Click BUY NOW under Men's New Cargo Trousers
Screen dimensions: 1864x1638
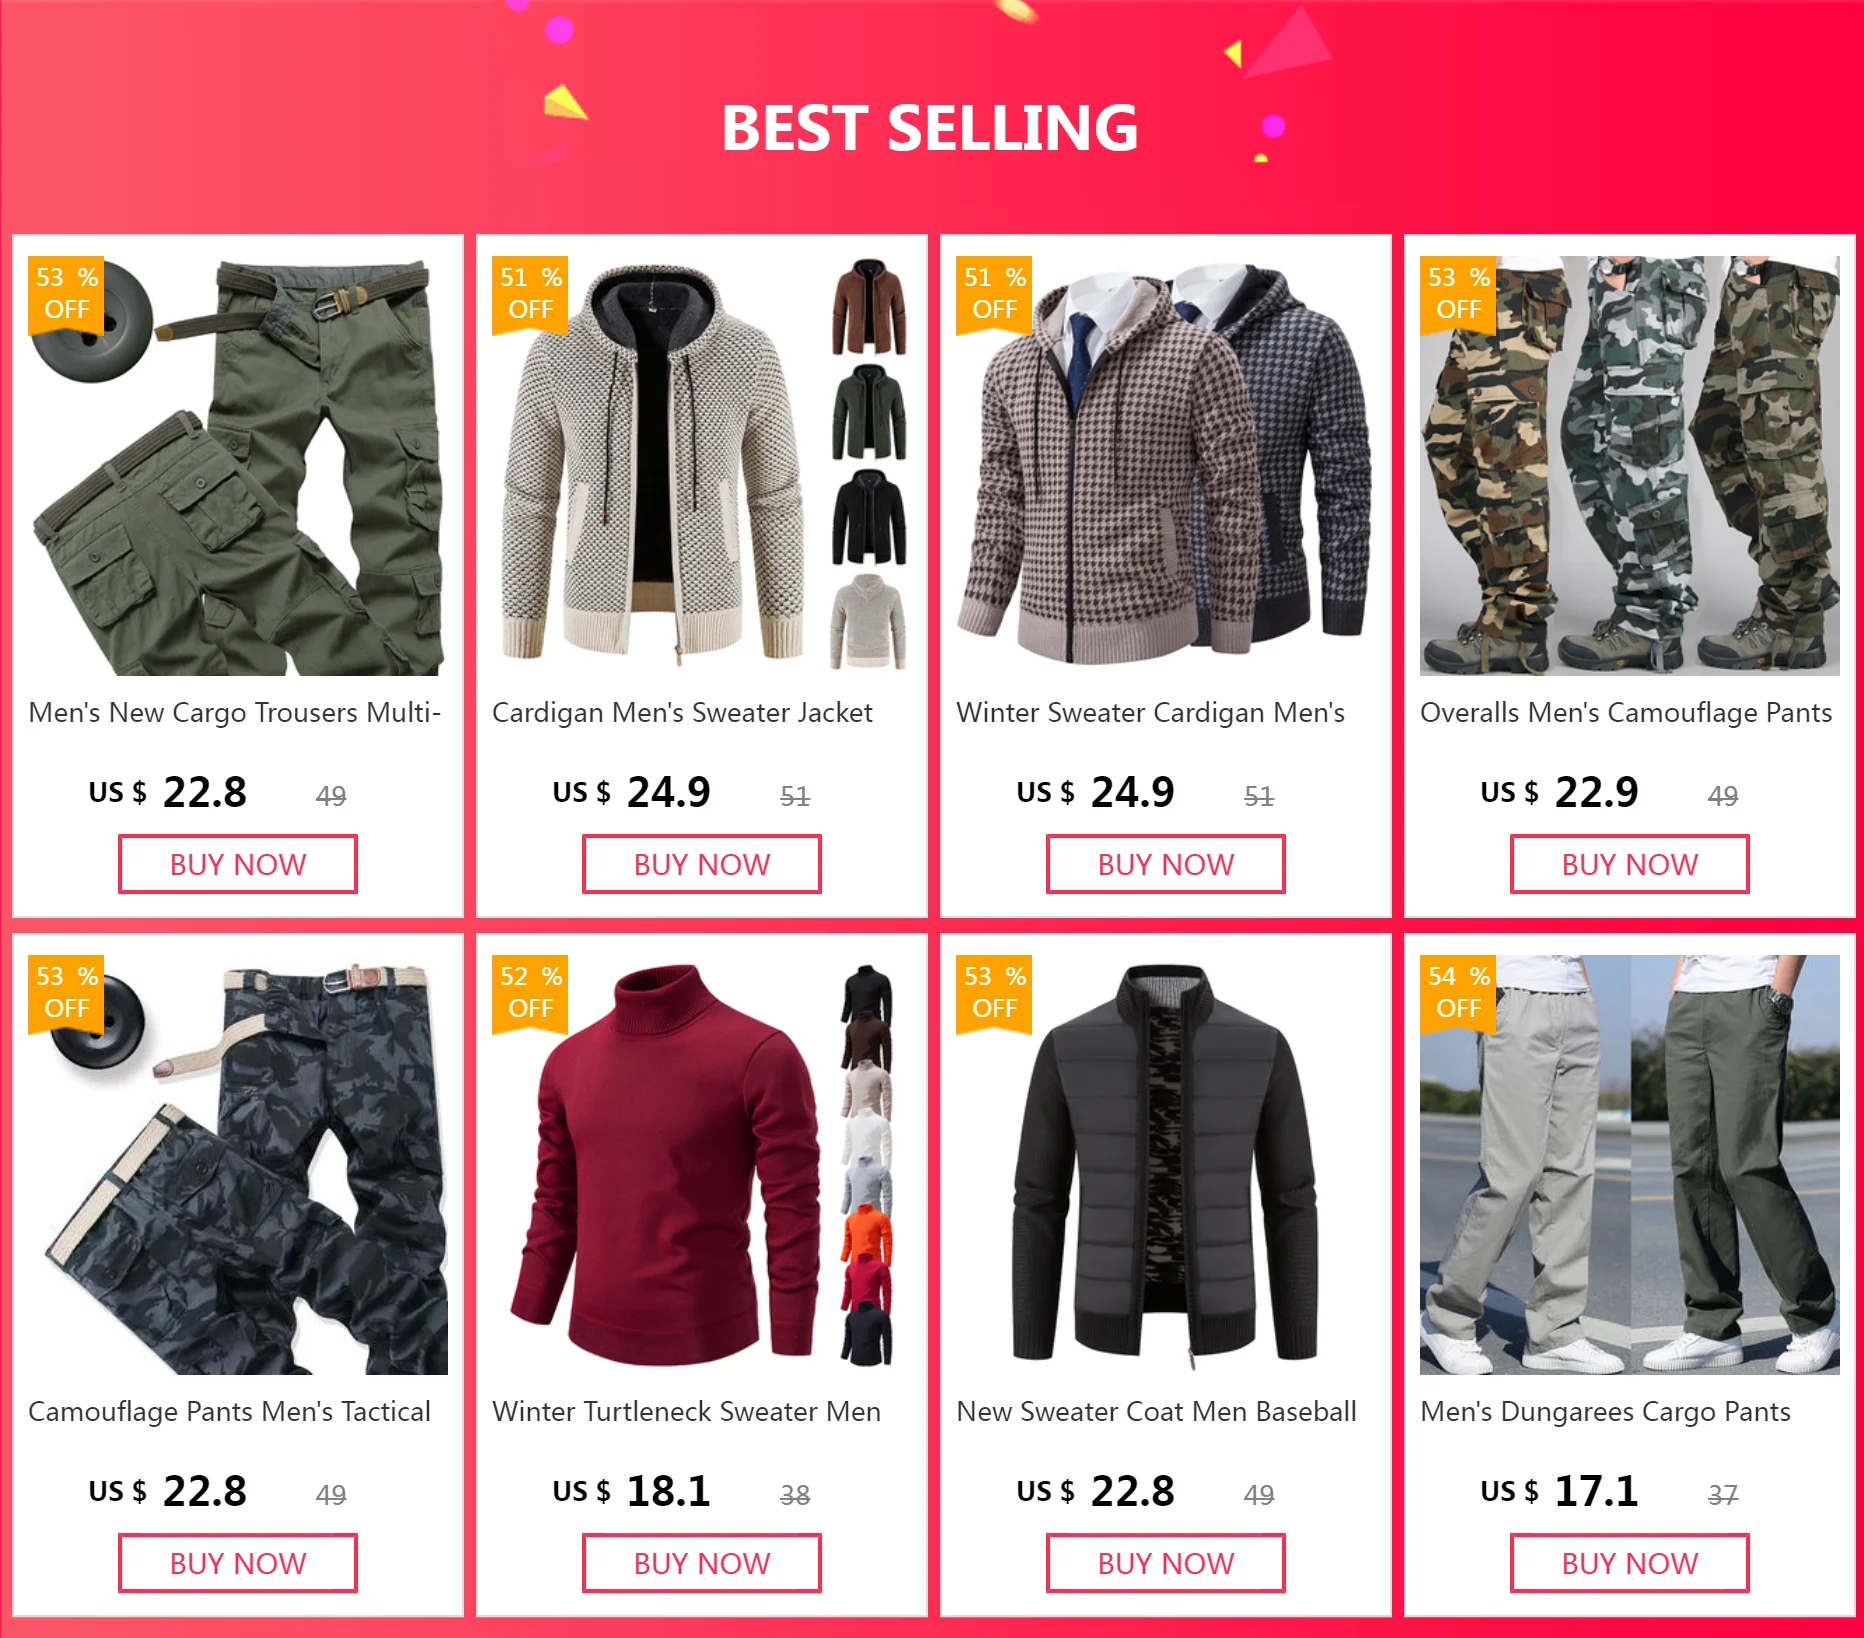pyautogui.click(x=238, y=864)
